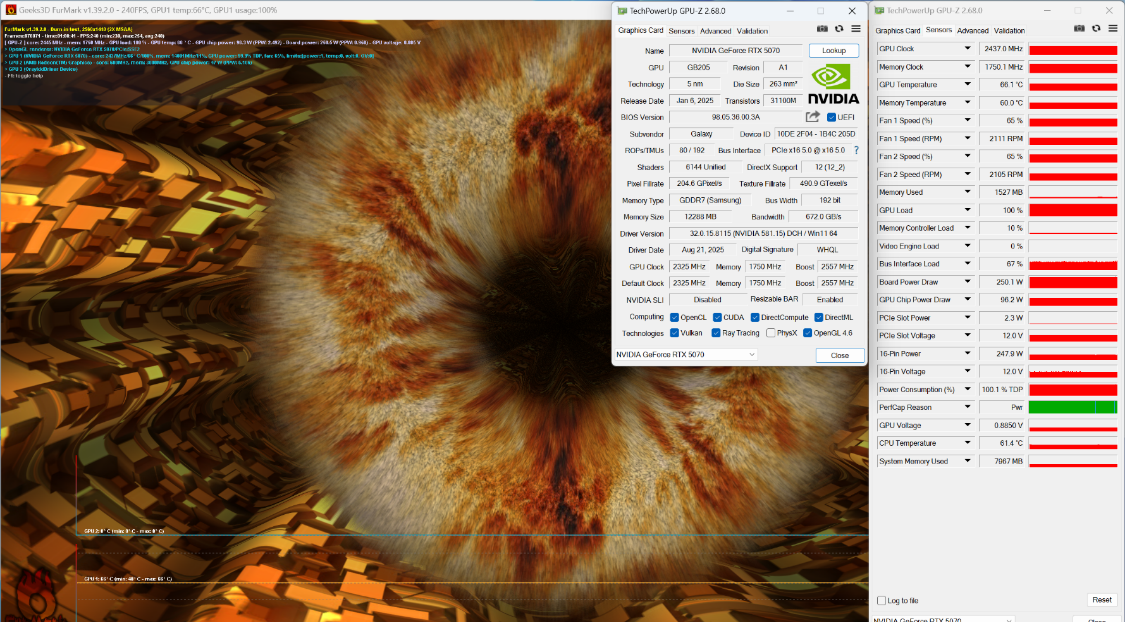The height and width of the screenshot is (622, 1125).
Task: Click the FurMark title bar app icon
Action: click(11, 10)
